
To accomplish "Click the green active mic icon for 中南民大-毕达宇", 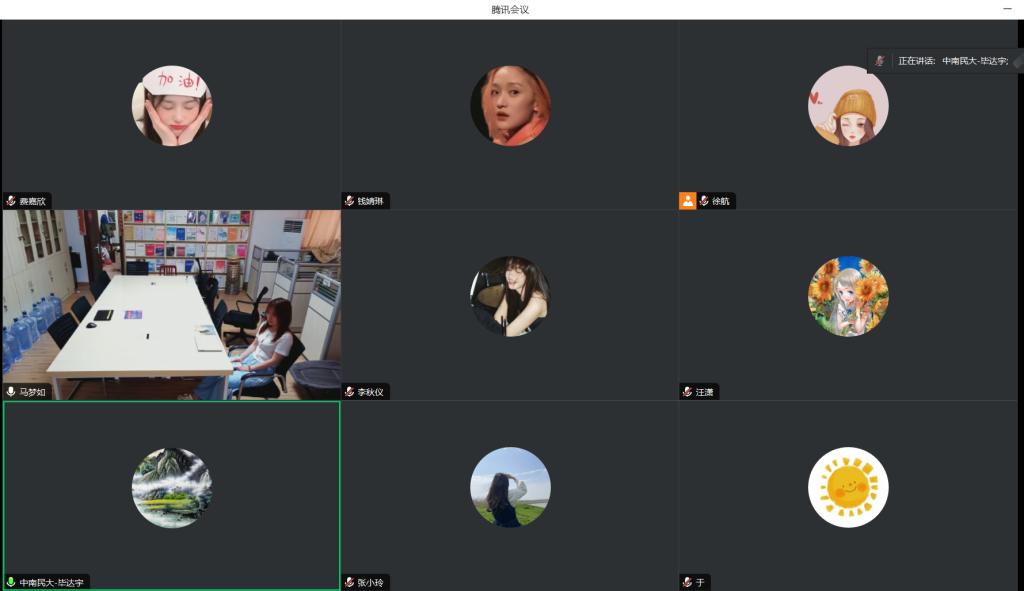I will click(11, 582).
